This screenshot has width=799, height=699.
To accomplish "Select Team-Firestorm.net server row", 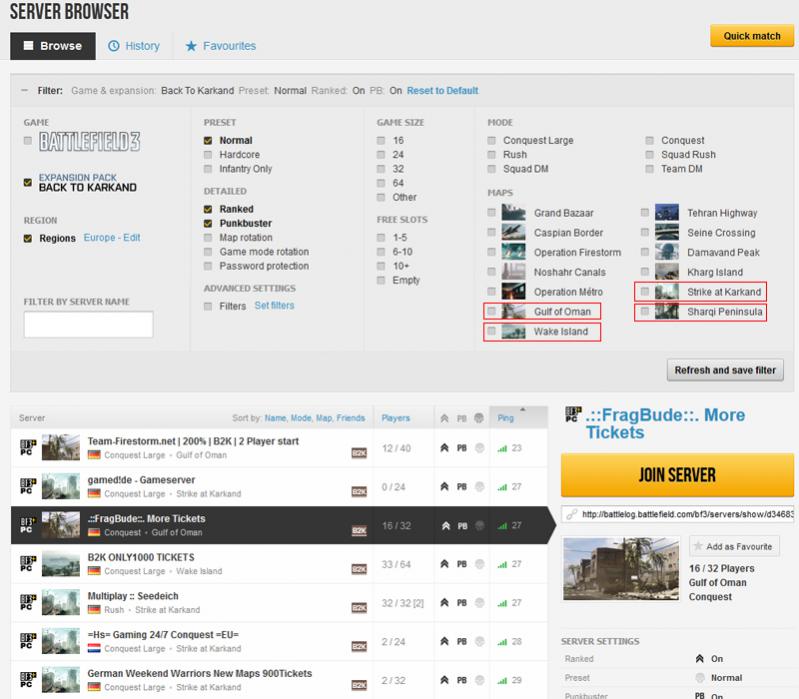I will (x=279, y=448).
